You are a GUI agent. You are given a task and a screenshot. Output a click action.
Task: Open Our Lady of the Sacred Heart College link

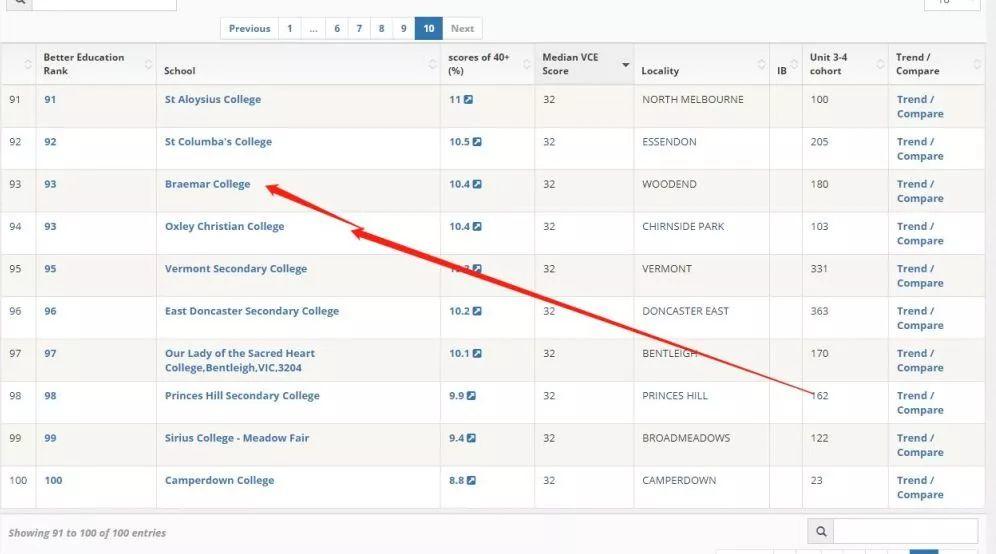click(239, 361)
